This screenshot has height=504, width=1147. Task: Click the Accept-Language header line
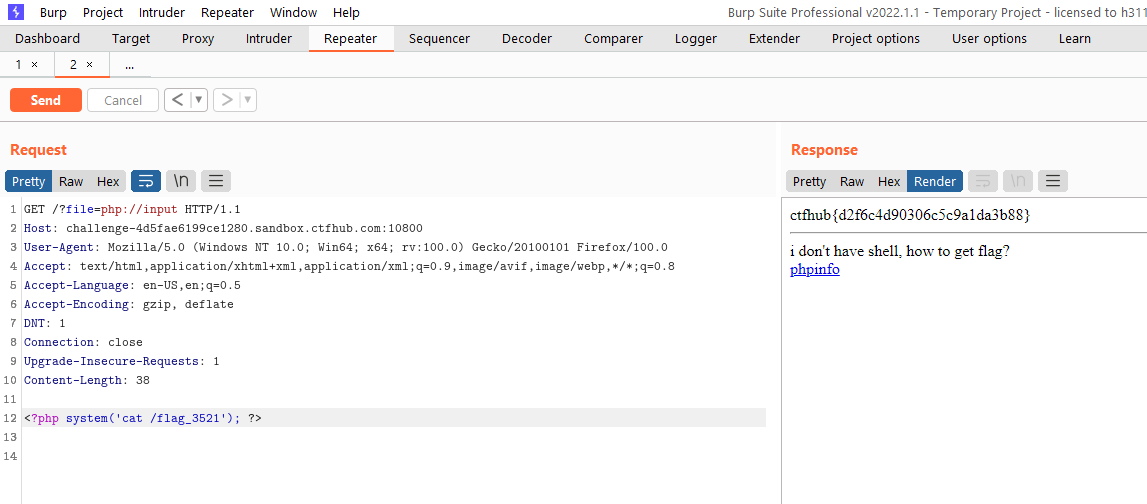[132, 285]
